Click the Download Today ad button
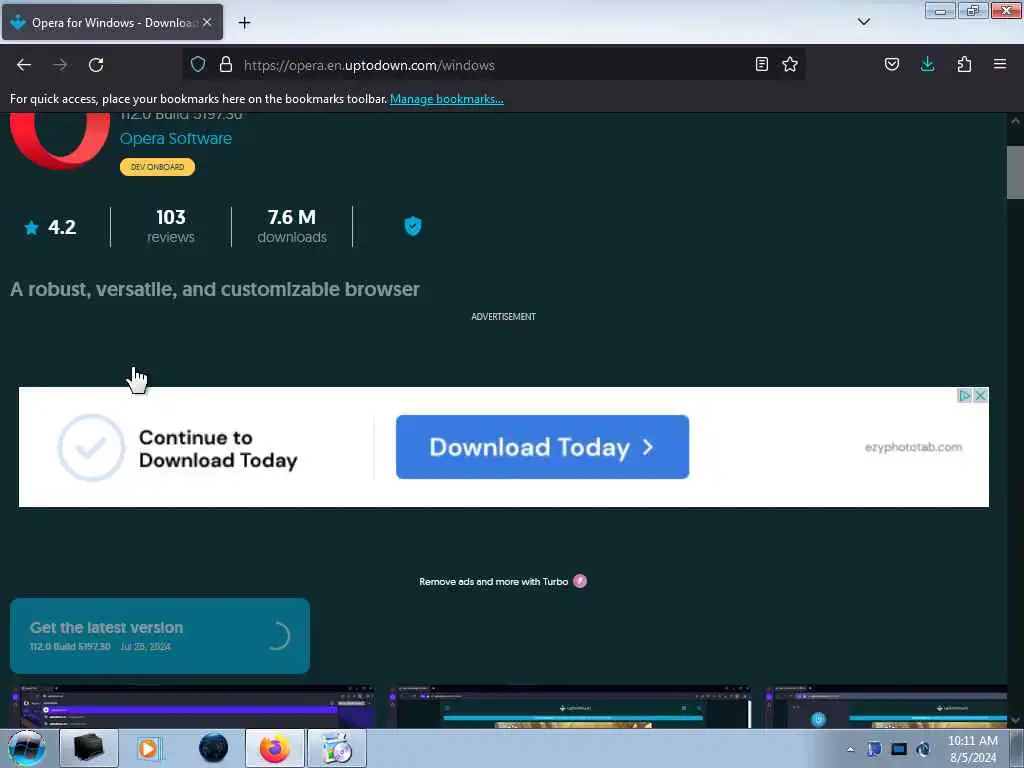The height and width of the screenshot is (768, 1024). coord(542,447)
